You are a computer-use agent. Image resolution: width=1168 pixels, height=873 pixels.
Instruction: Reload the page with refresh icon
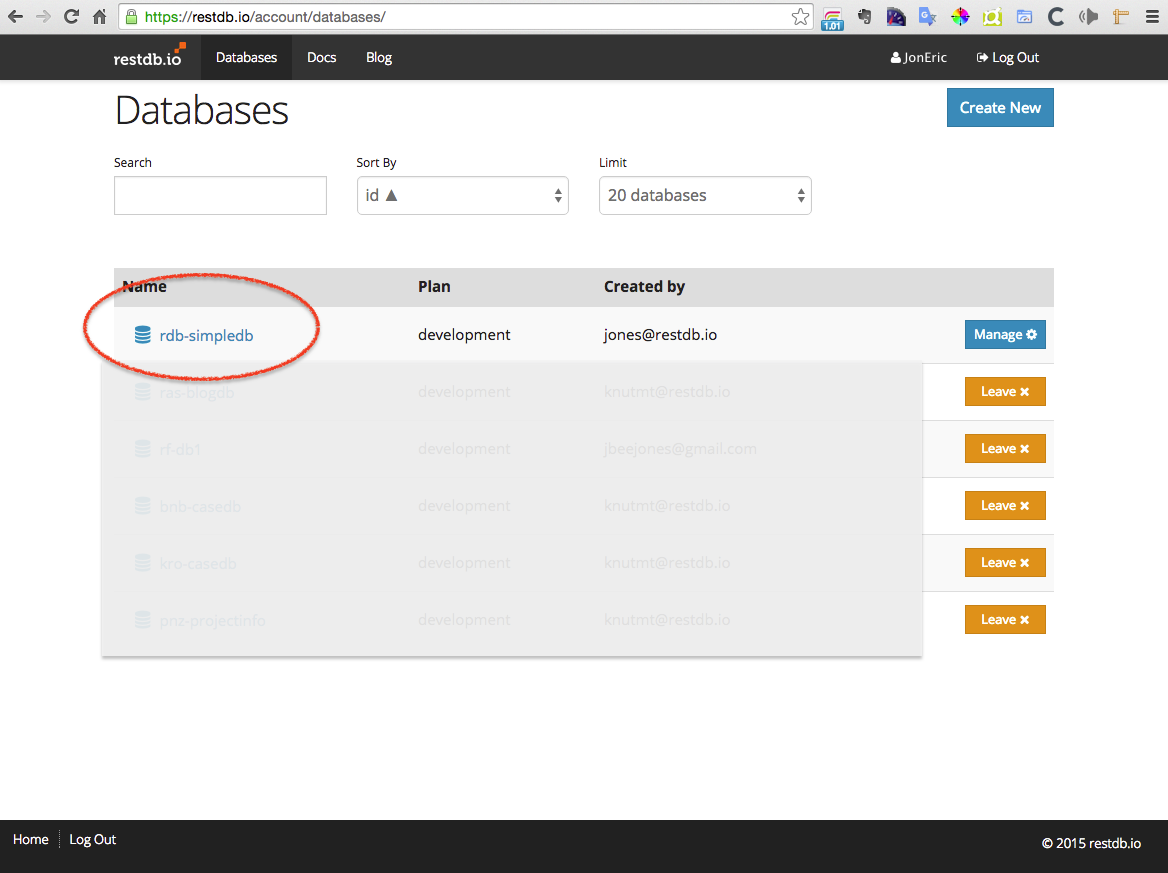pyautogui.click(x=72, y=16)
